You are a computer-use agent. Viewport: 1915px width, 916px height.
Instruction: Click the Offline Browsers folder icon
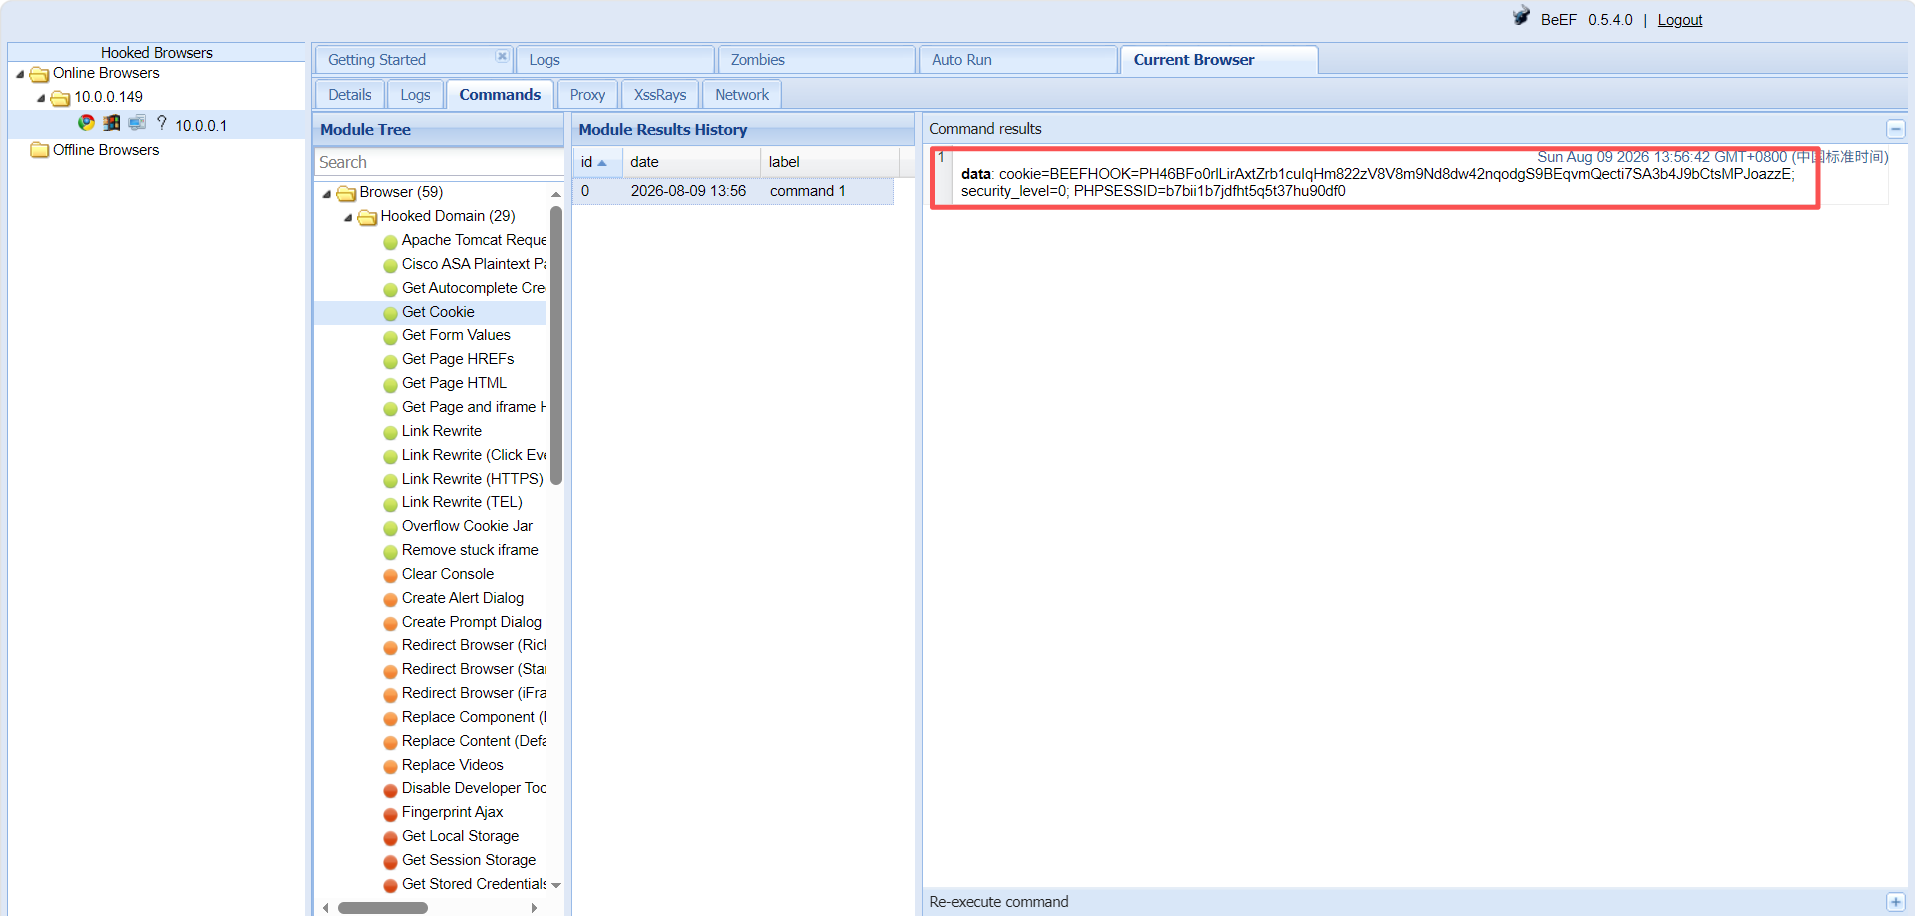[40, 150]
